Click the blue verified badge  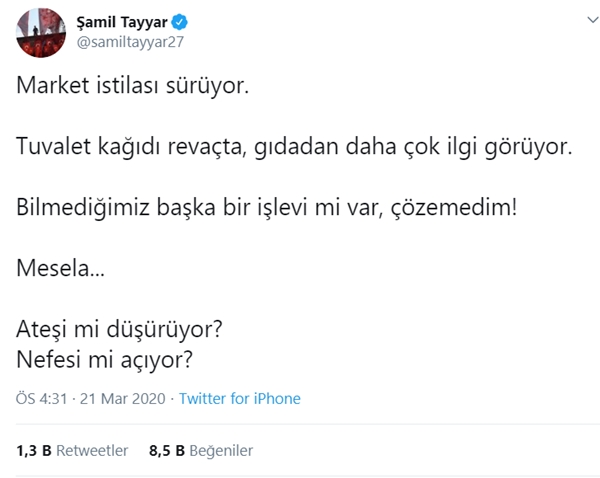pos(182,23)
